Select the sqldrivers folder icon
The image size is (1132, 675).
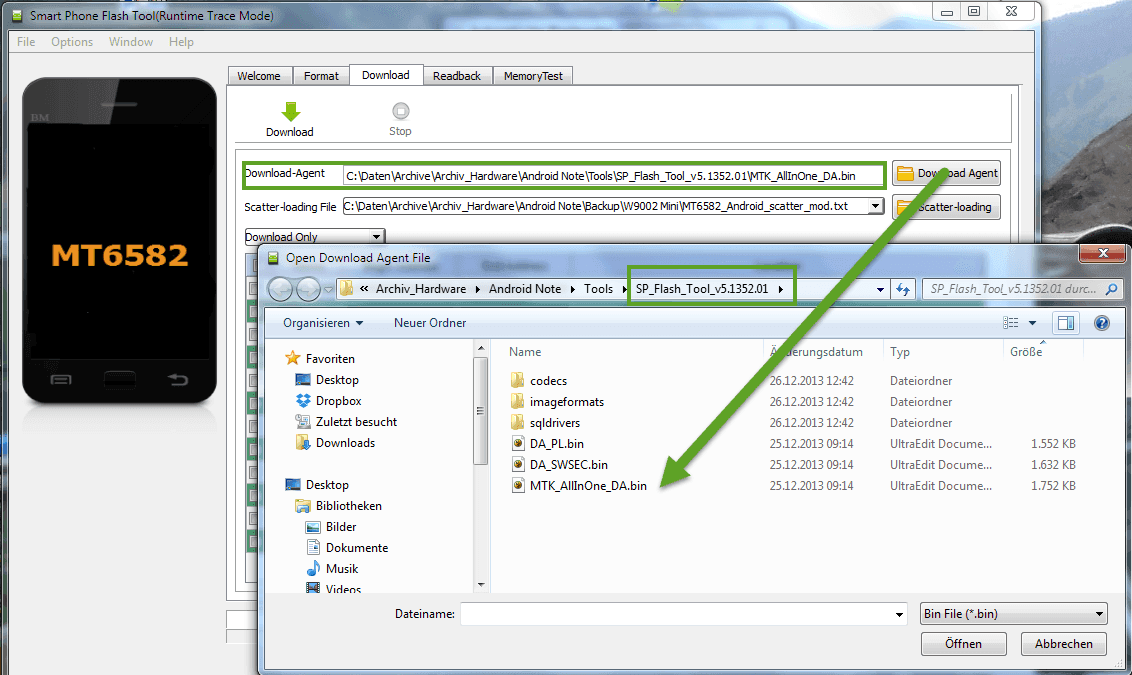tap(518, 422)
